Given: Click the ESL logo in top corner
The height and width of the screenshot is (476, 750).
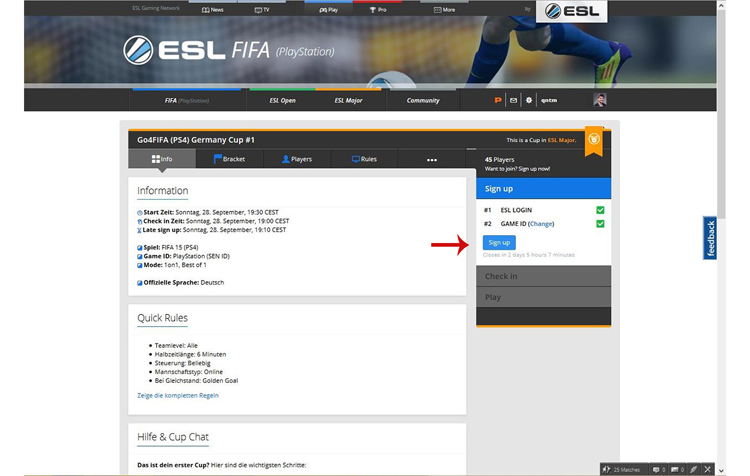Looking at the screenshot, I should click(x=572, y=11).
